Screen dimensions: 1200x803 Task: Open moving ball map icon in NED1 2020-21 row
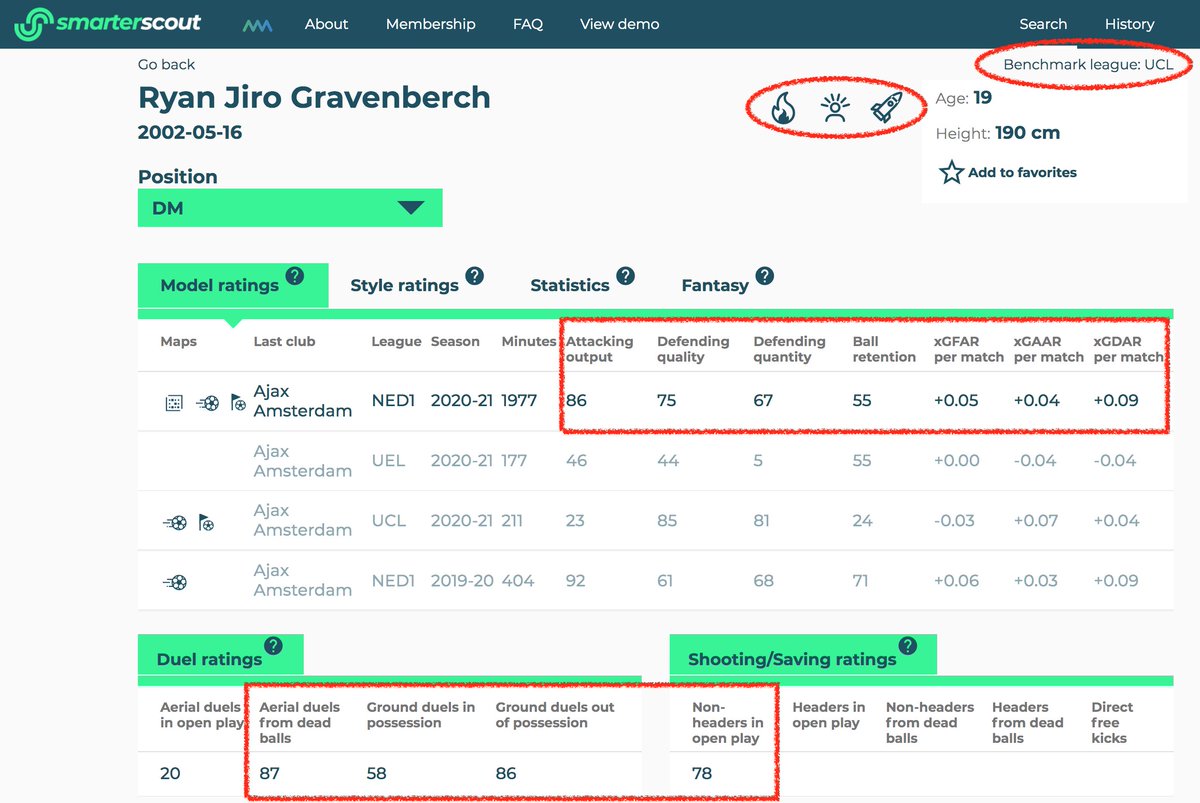(206, 403)
